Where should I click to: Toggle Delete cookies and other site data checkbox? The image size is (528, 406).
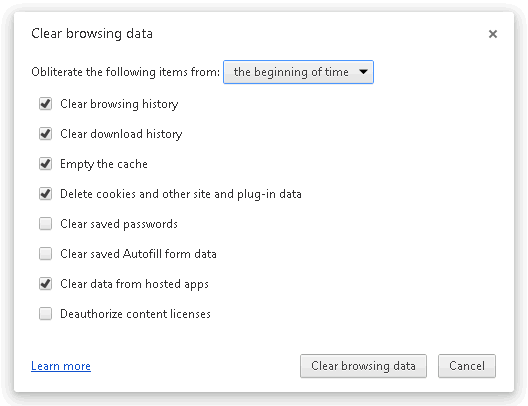pyautogui.click(x=45, y=194)
